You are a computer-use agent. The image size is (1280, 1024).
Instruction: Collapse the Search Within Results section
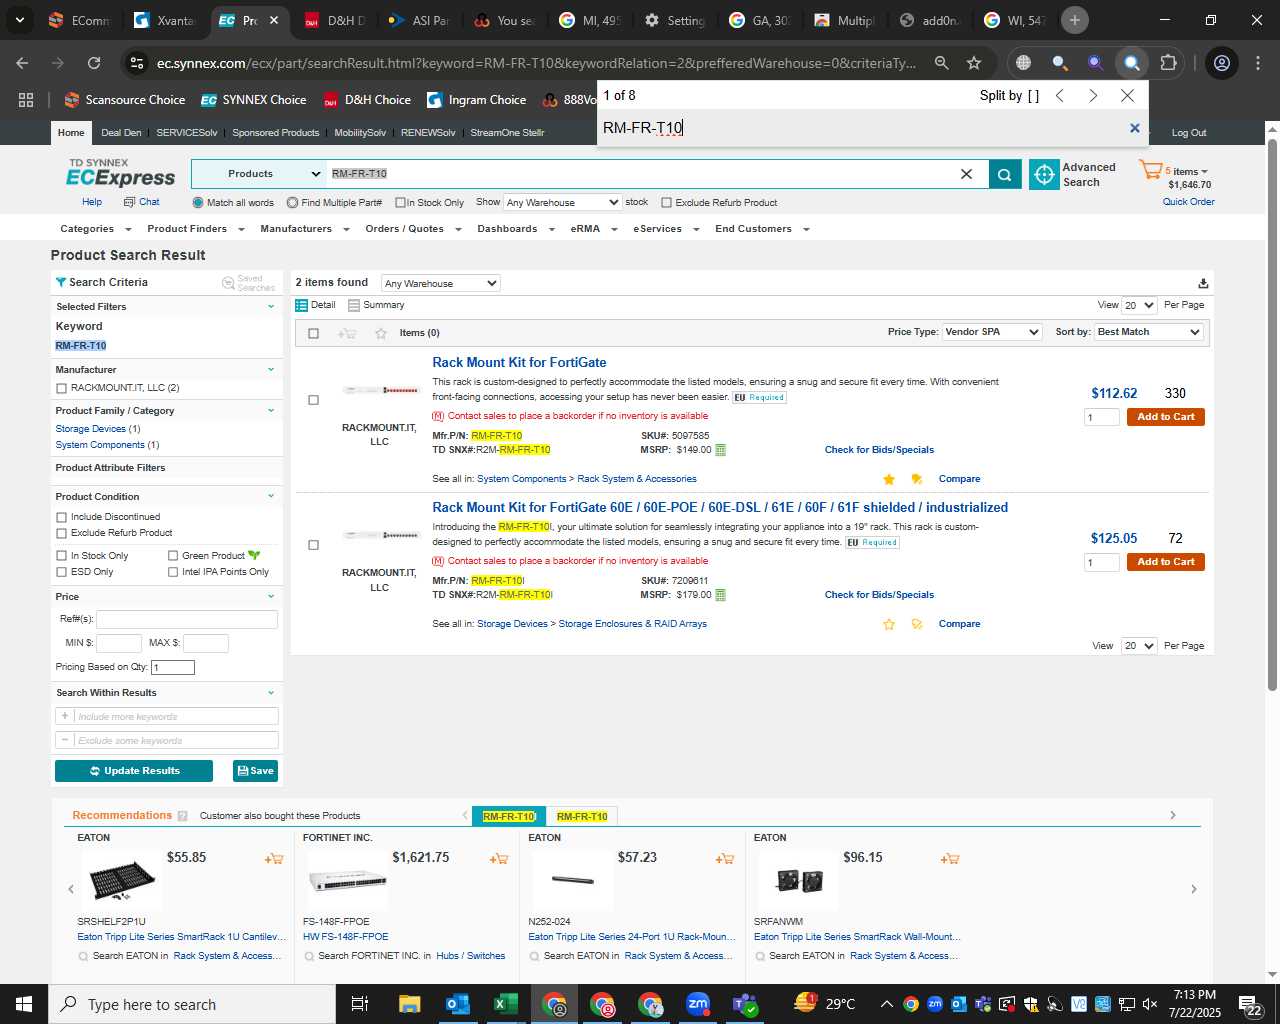coord(271,693)
